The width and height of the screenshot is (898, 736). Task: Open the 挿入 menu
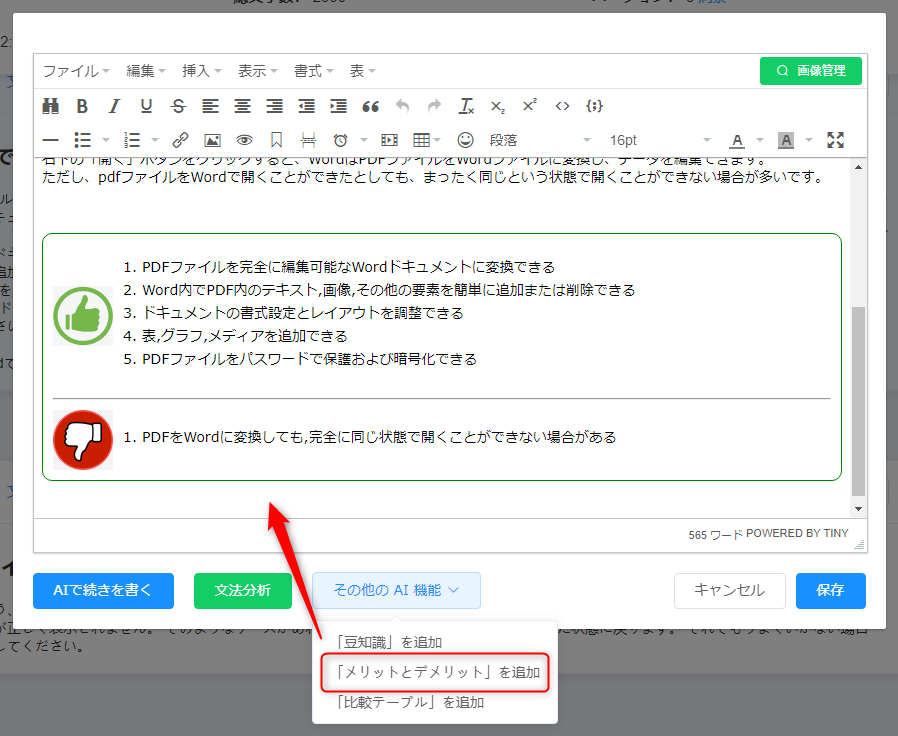coord(202,71)
